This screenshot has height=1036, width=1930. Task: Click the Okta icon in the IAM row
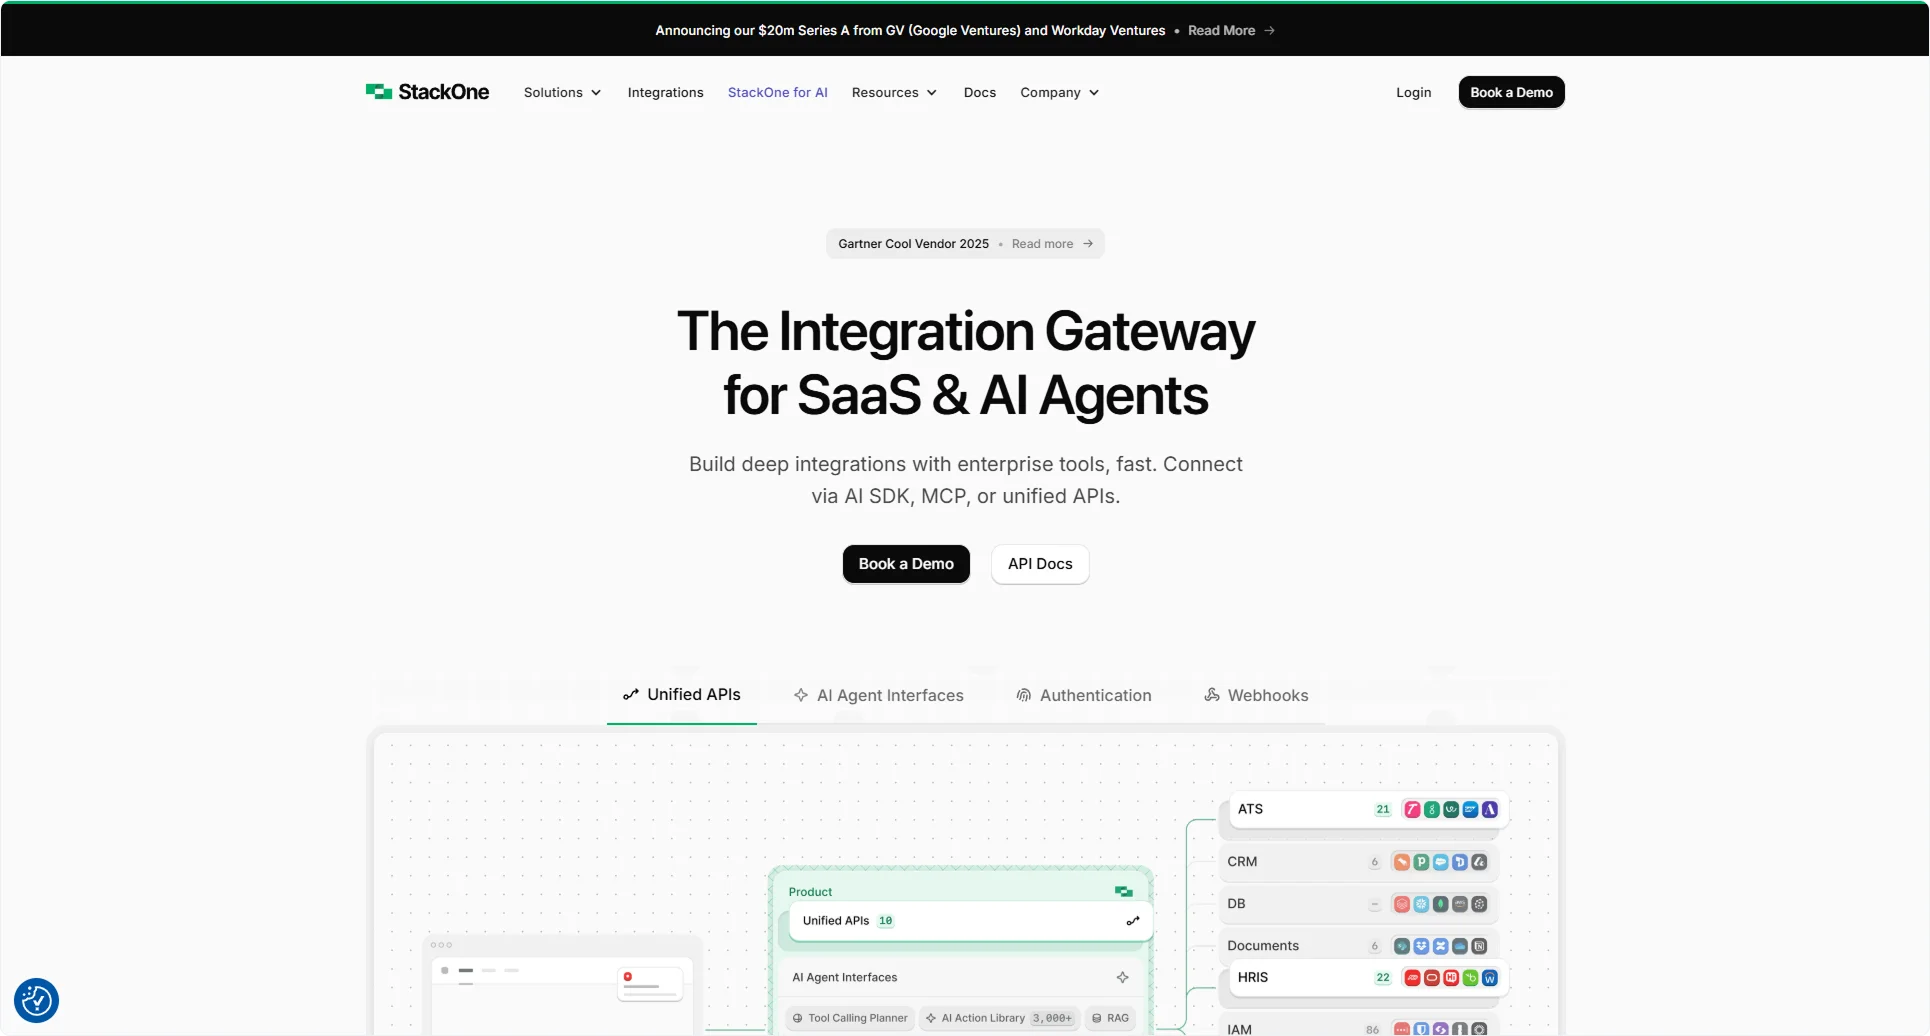point(1479,1028)
